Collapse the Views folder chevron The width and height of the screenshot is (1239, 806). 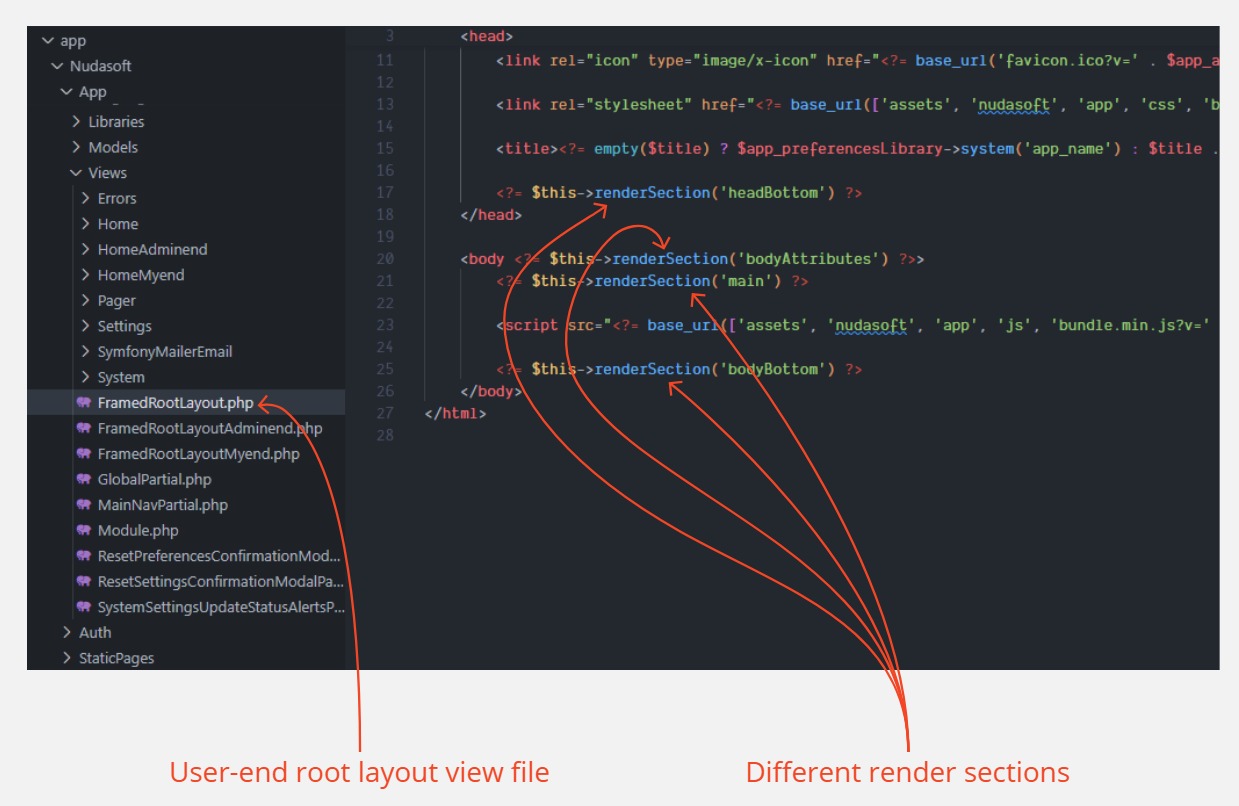[x=76, y=173]
